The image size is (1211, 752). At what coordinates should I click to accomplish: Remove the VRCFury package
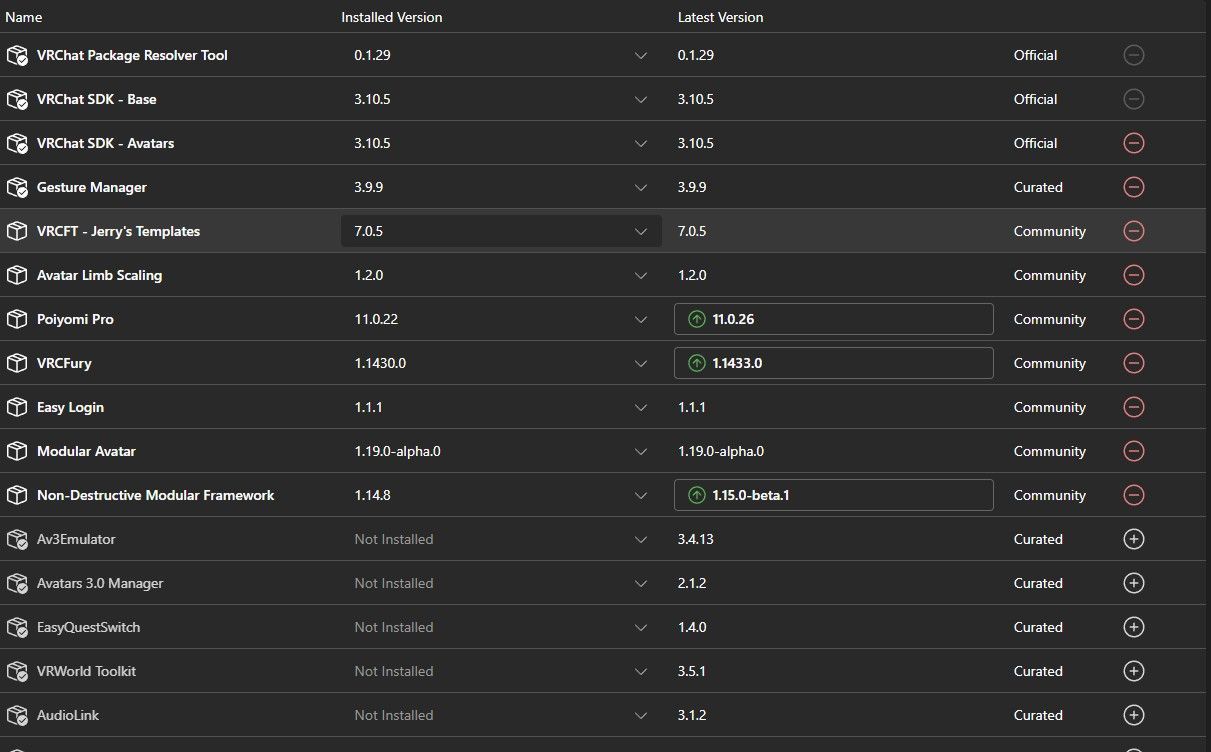(x=1133, y=363)
